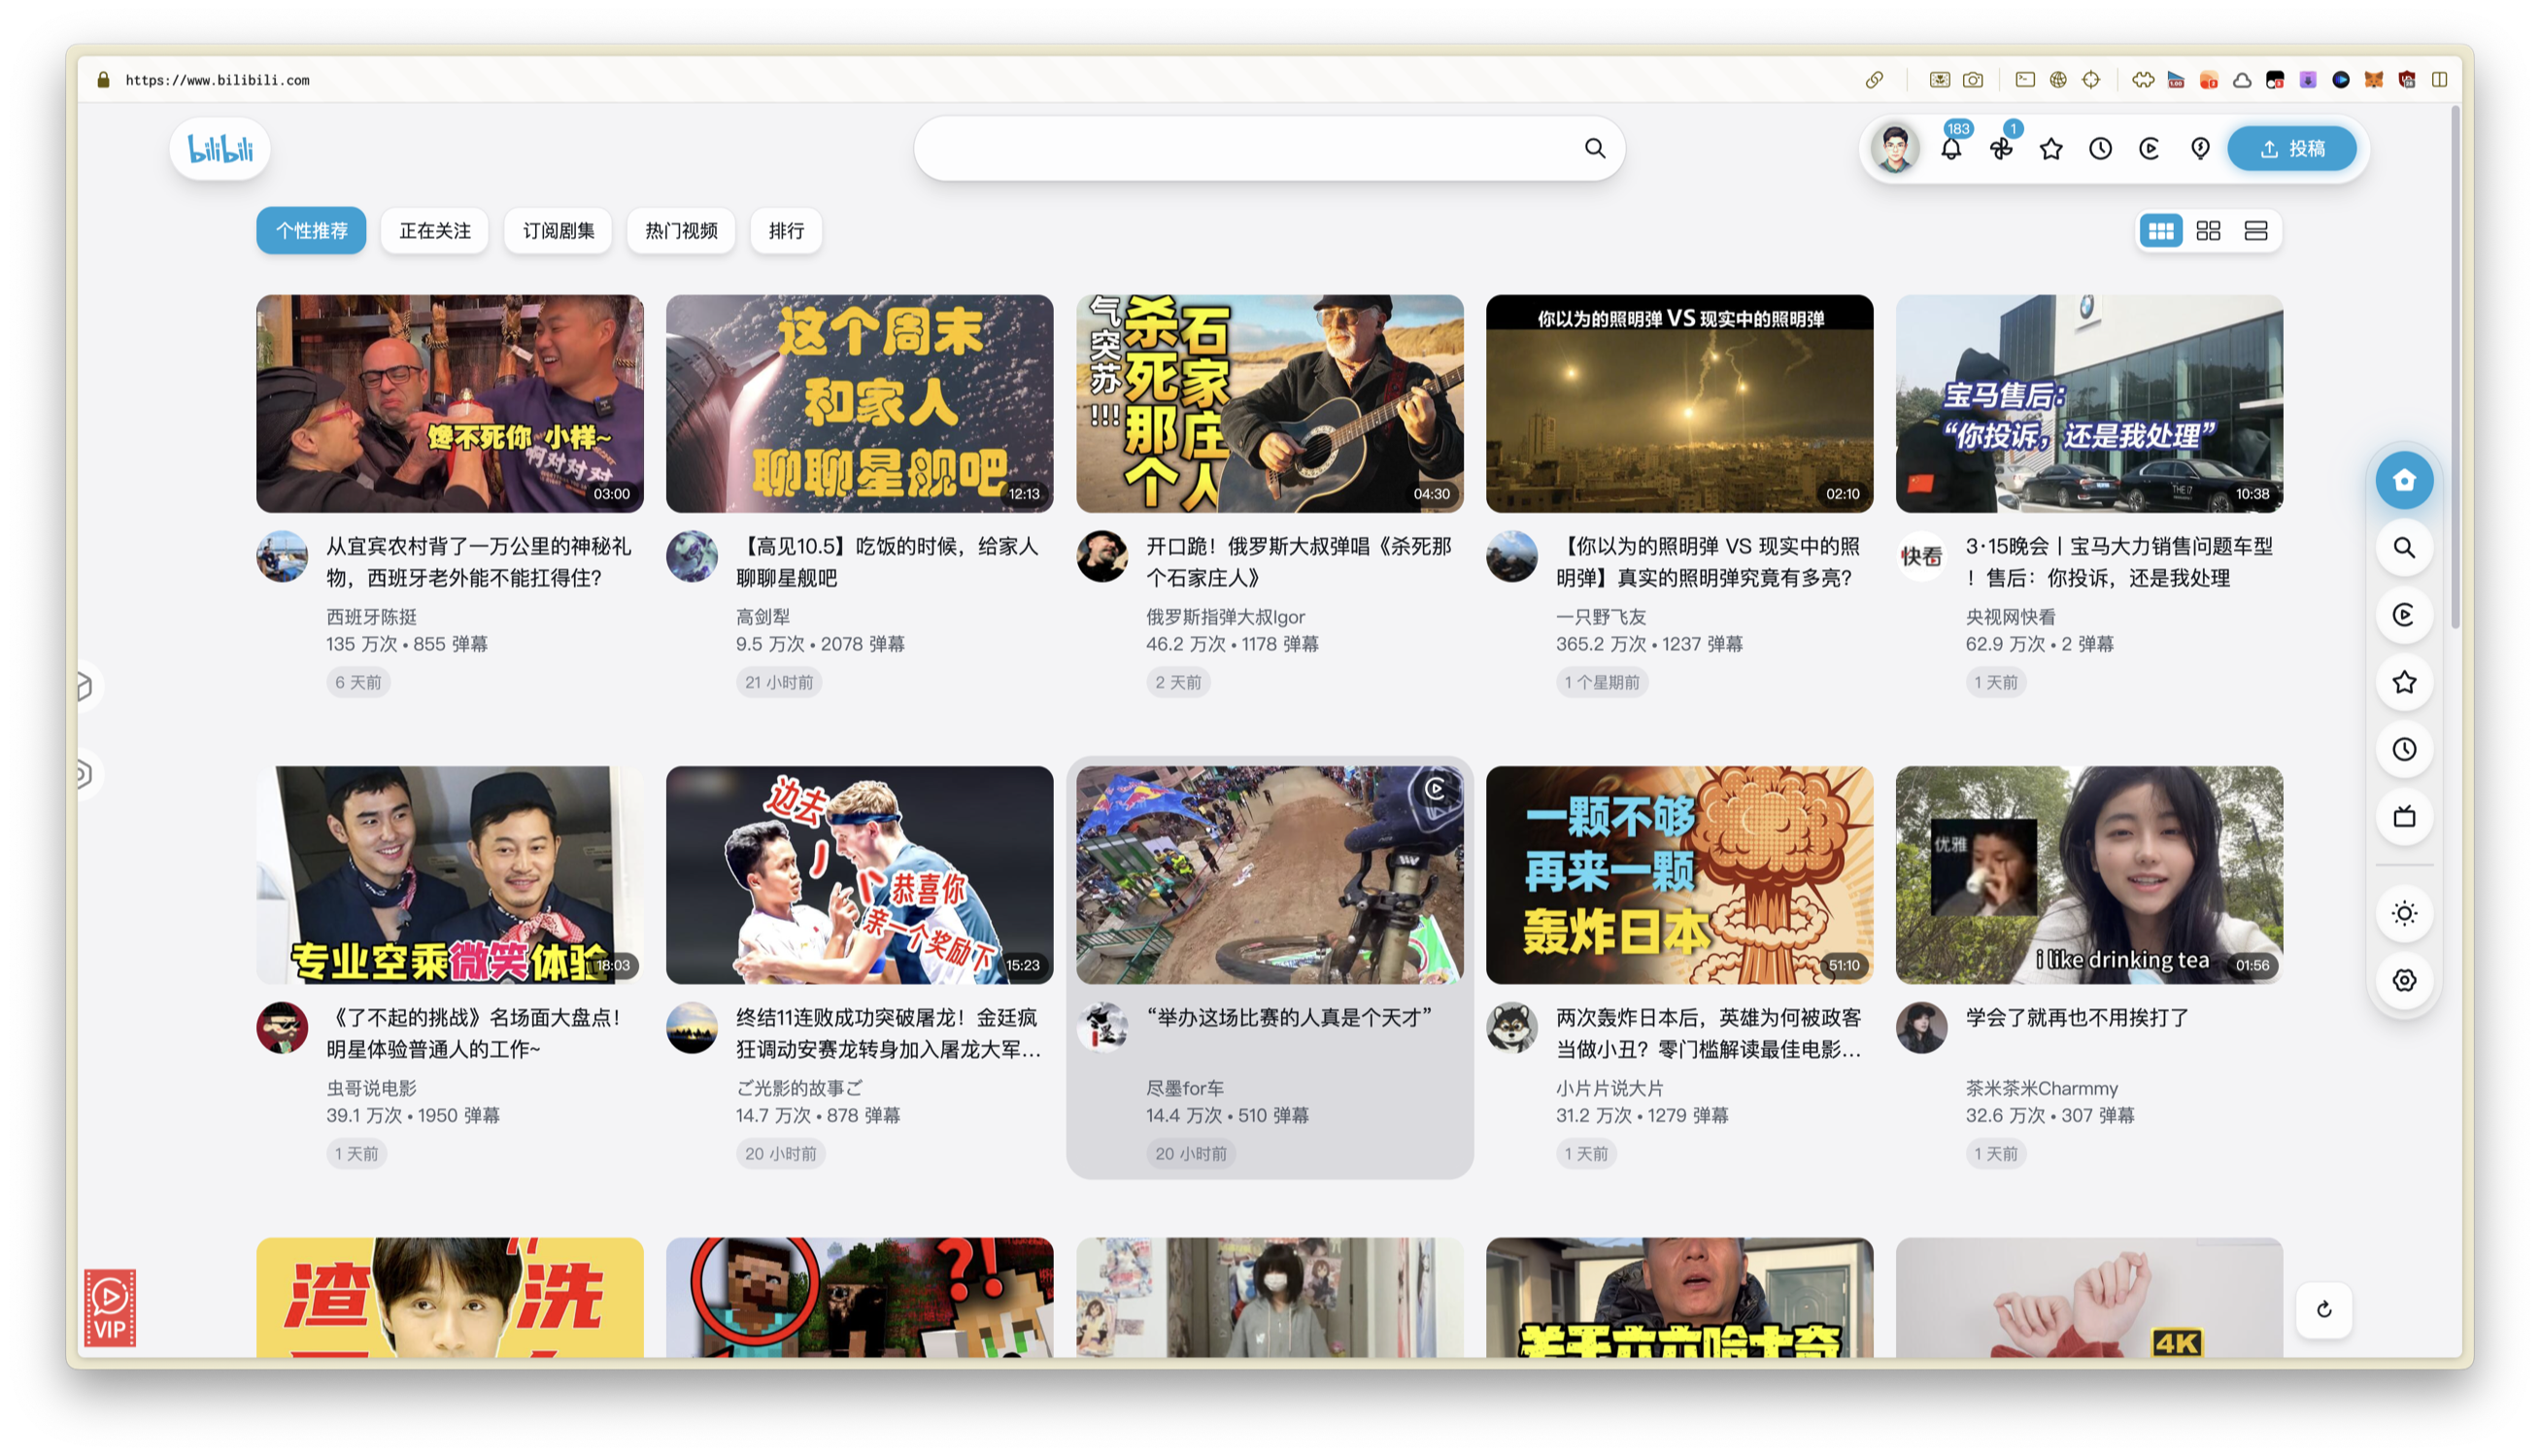Open the pinwheel moments icon in header
The height and width of the screenshot is (1456, 2540).
[2001, 149]
